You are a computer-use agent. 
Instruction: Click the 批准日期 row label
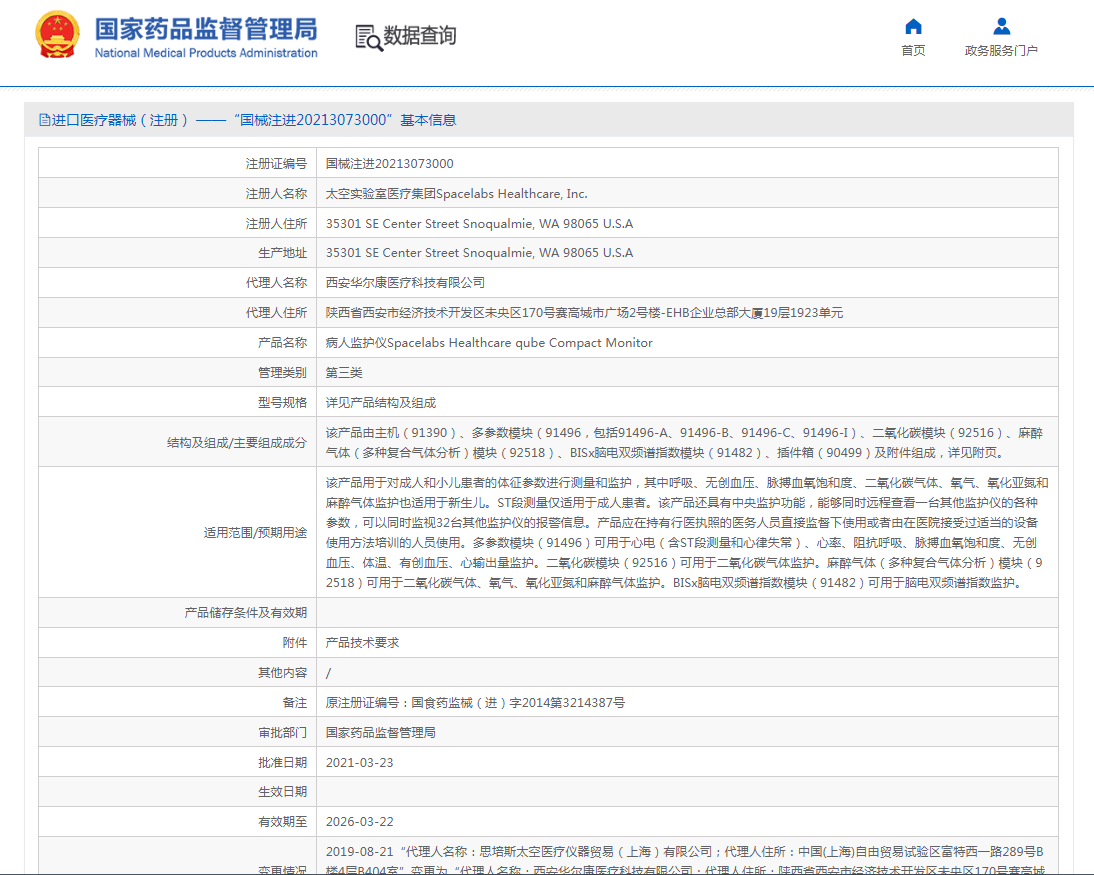(283, 763)
